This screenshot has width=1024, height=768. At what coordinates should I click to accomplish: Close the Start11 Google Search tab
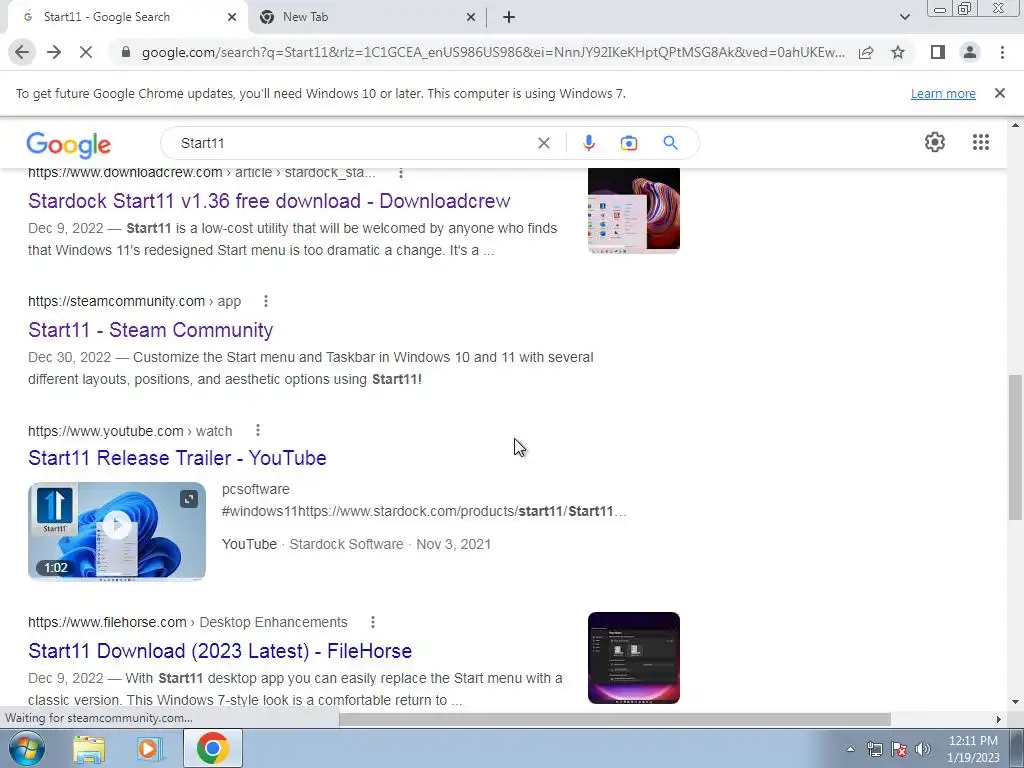tap(232, 17)
